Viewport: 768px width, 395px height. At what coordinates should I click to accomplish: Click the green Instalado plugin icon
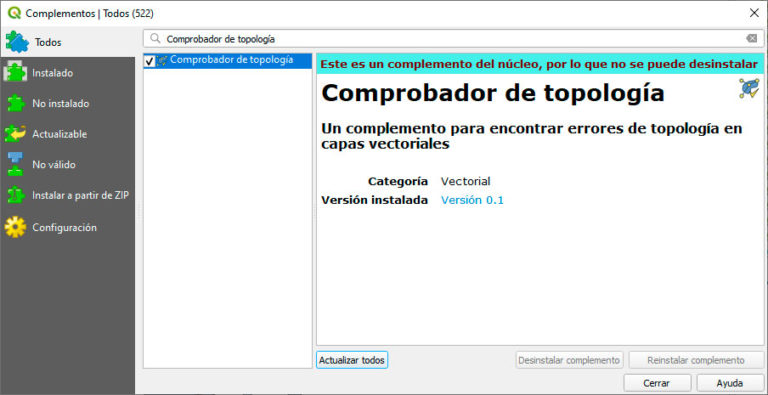coord(15,73)
